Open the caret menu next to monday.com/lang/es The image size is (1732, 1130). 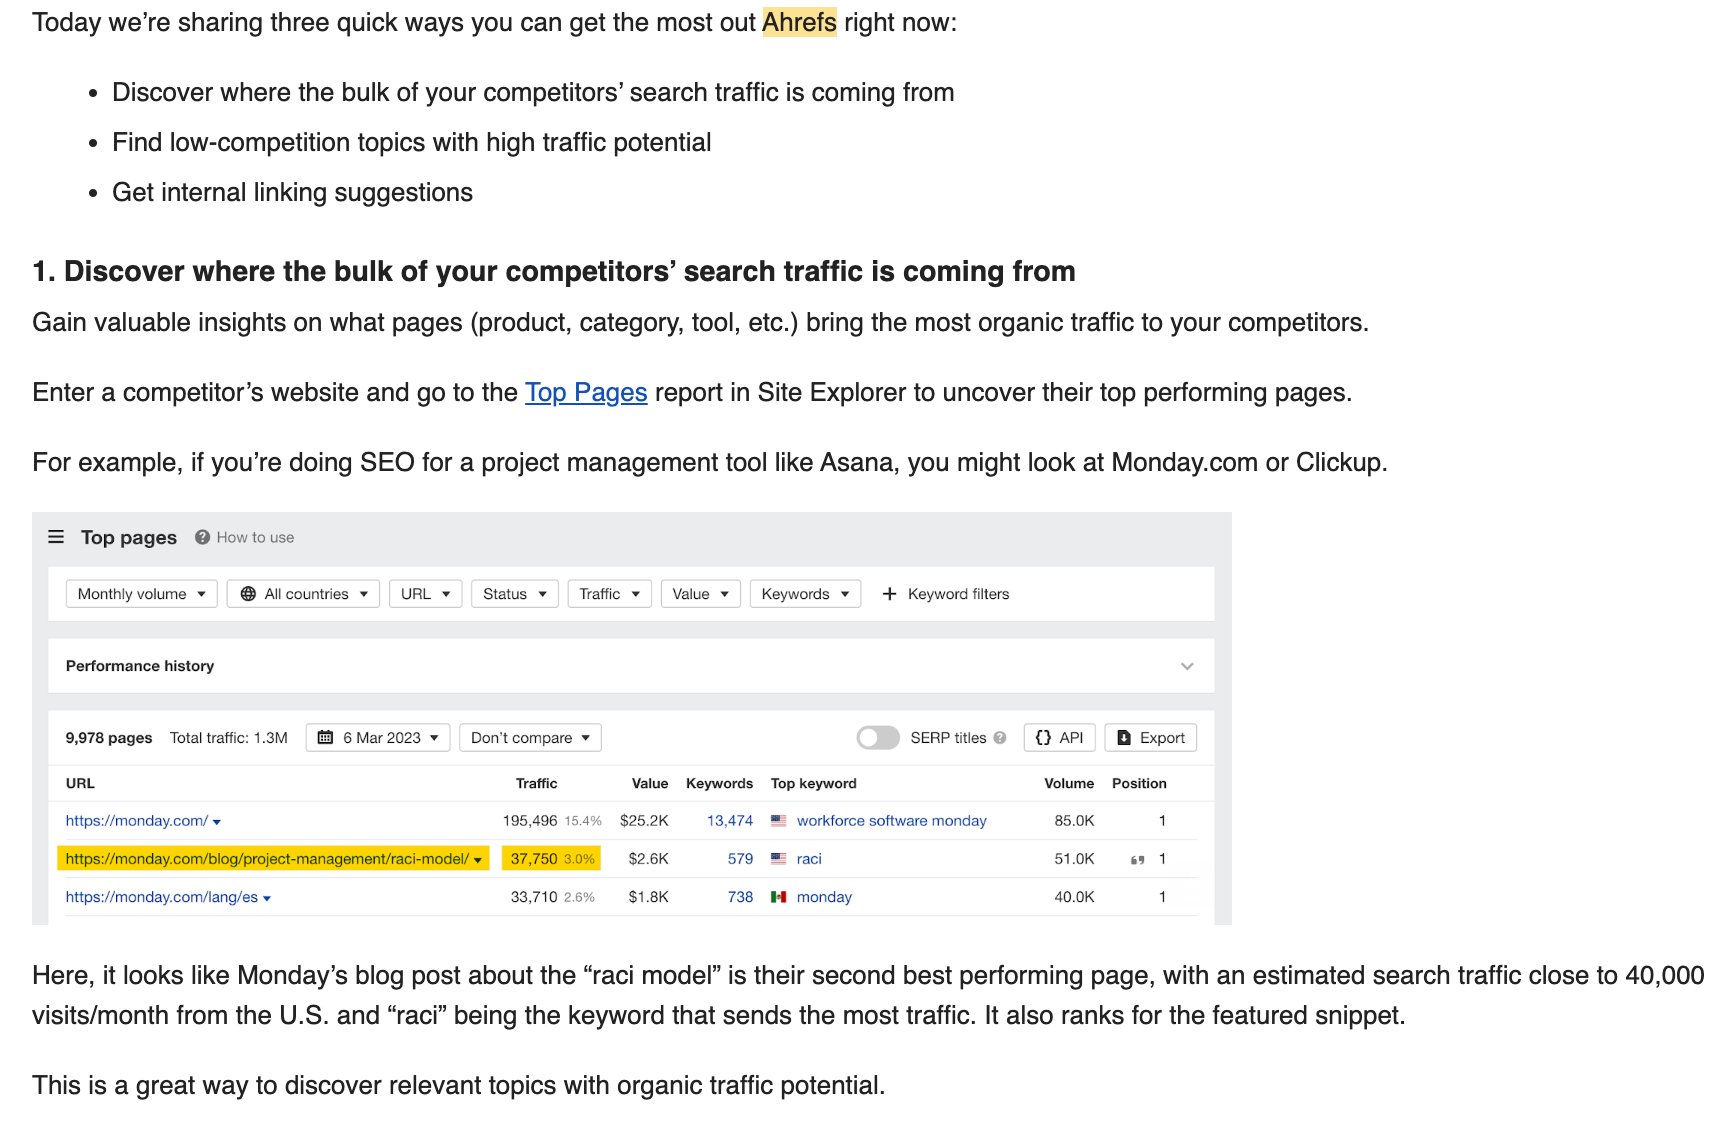pyautogui.click(x=267, y=898)
